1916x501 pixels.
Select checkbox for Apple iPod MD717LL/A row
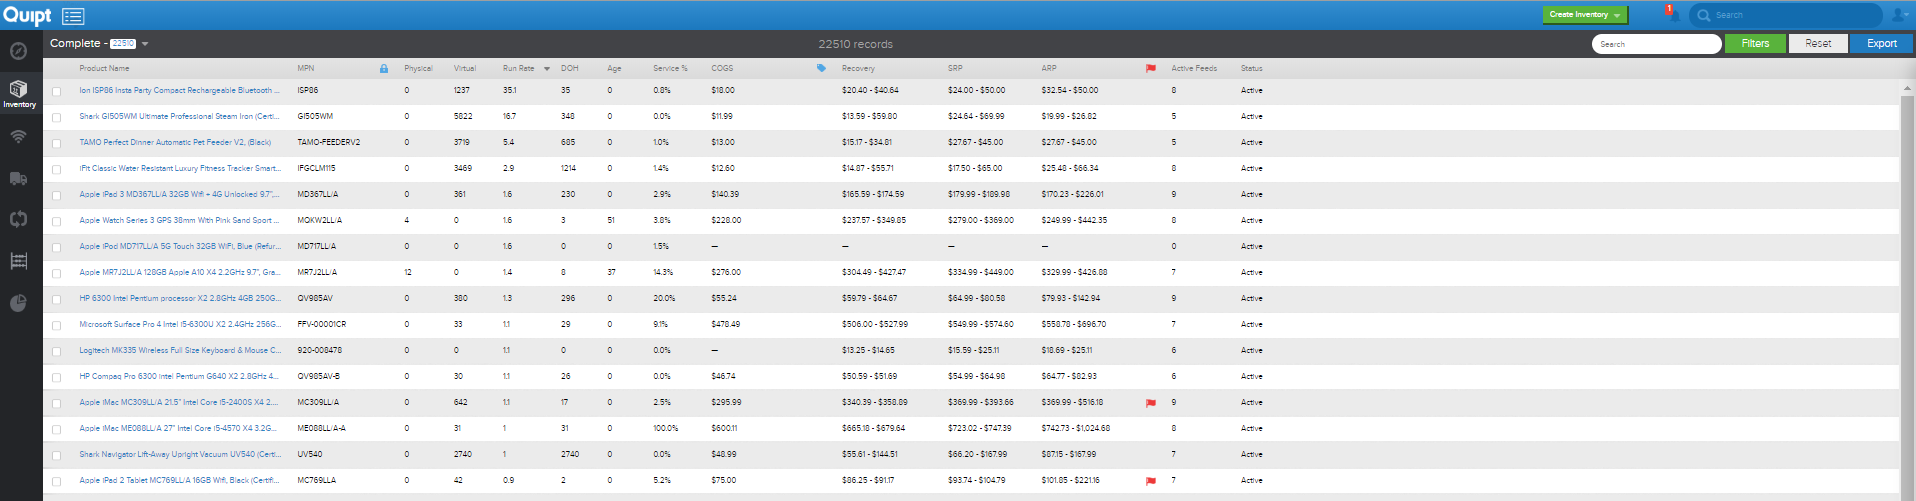pyautogui.click(x=56, y=247)
